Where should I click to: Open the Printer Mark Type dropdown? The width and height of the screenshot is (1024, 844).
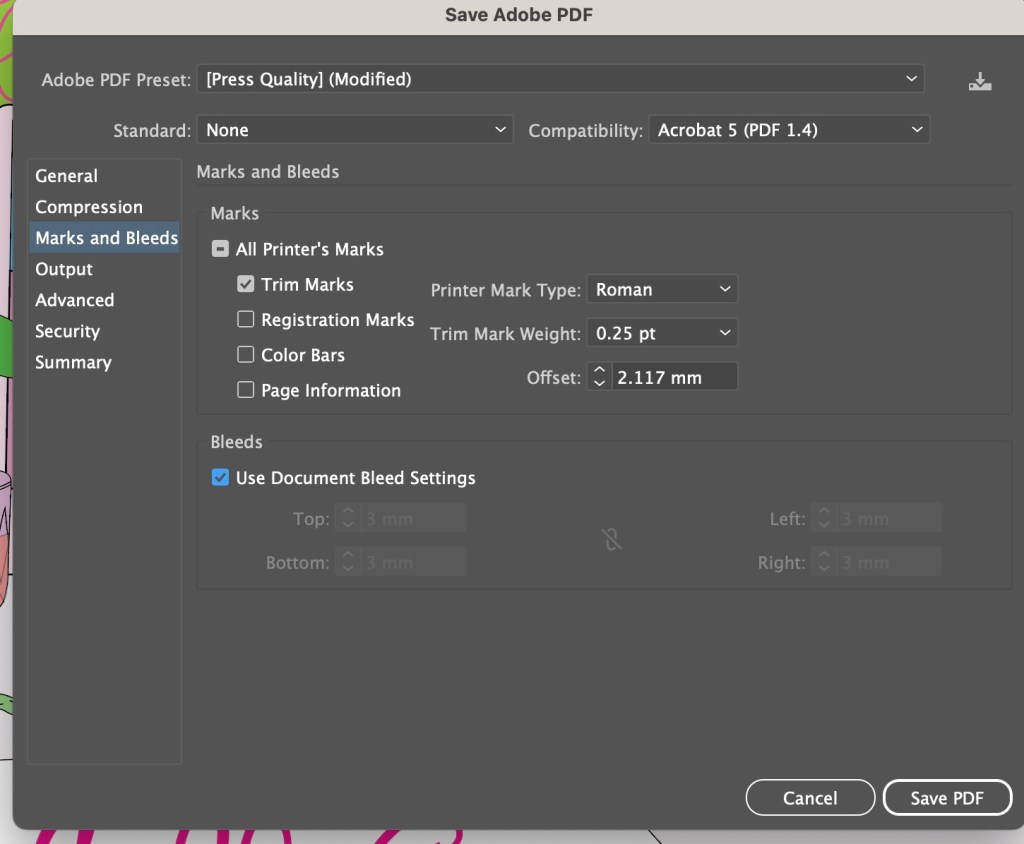click(662, 290)
